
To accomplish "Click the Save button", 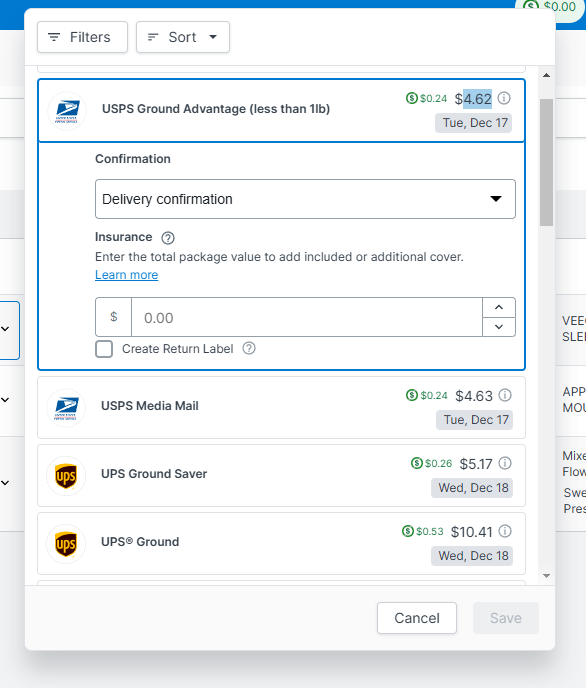I will point(506,618).
